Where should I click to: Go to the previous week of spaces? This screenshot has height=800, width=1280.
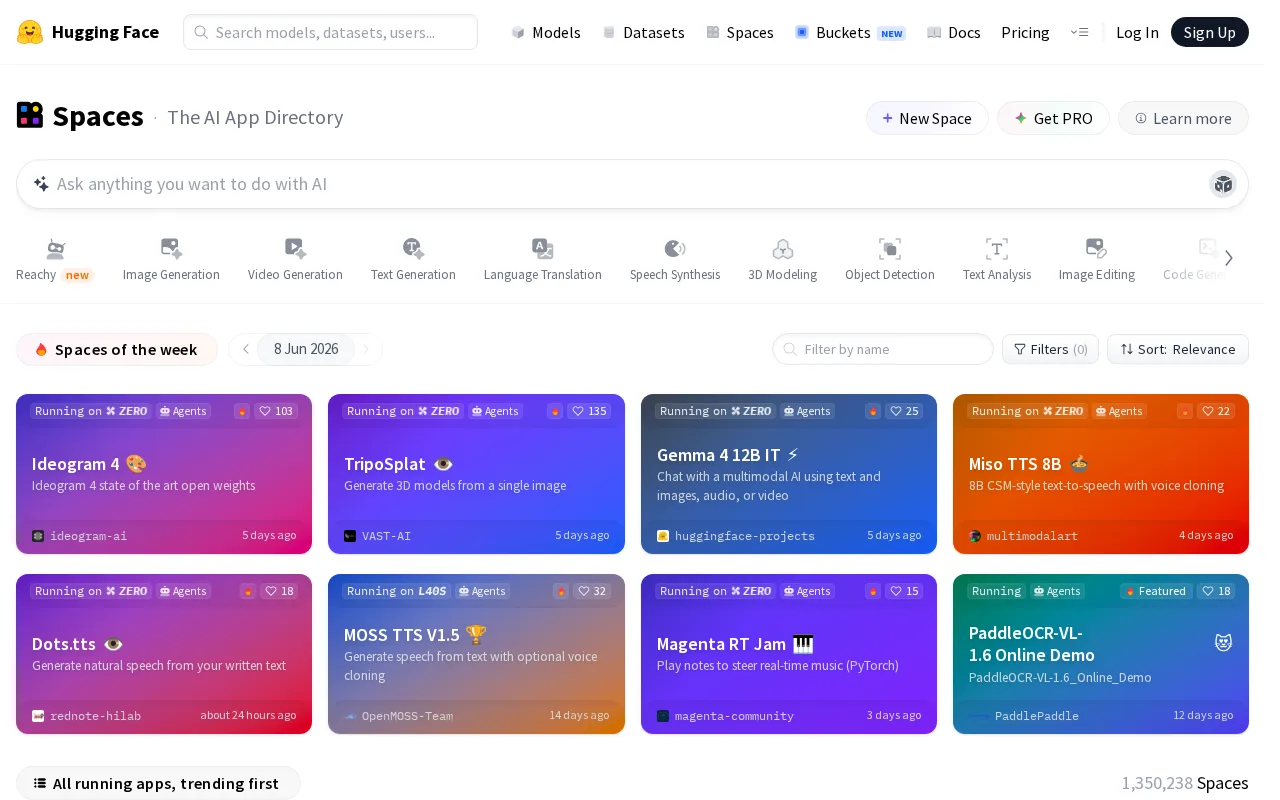pyautogui.click(x=245, y=349)
